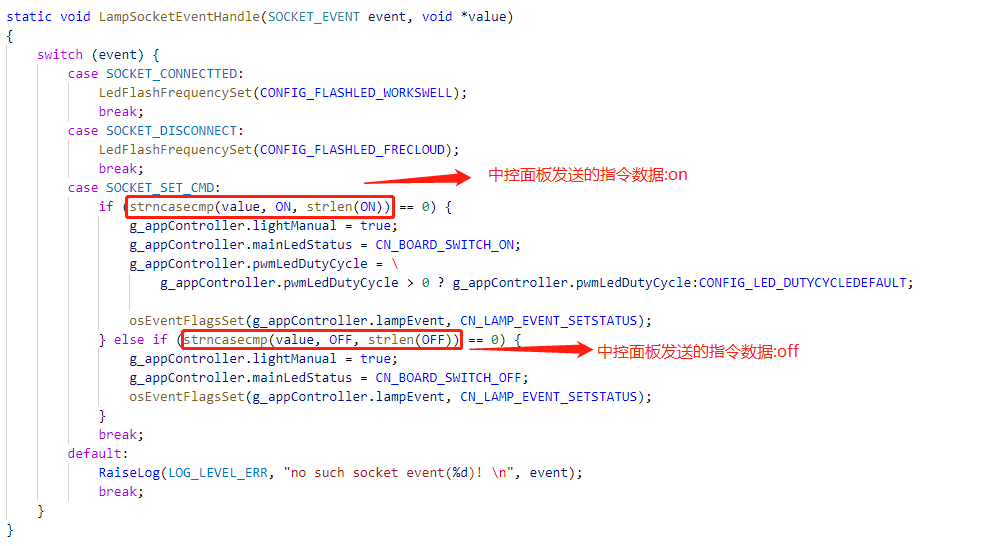Click the red arrow pointing to on annotation
This screenshot has width=983, height=546.
tap(418, 178)
